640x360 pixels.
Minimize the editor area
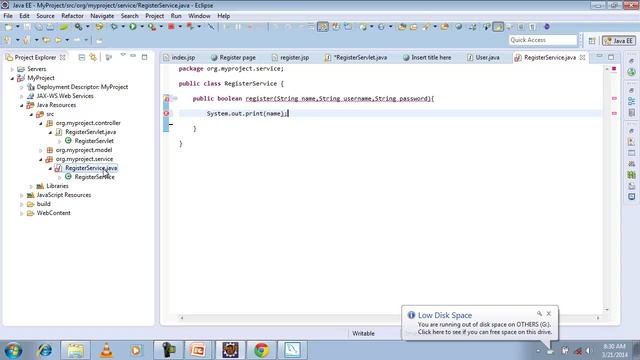click(x=599, y=56)
